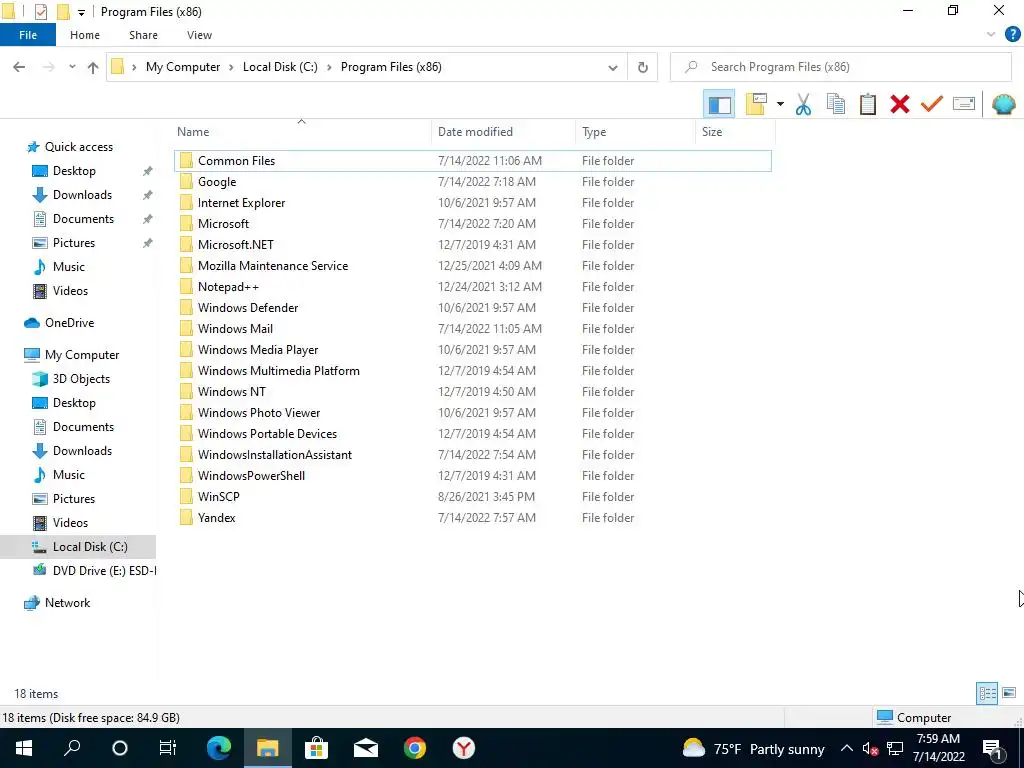Click the red X Delete icon

point(900,104)
